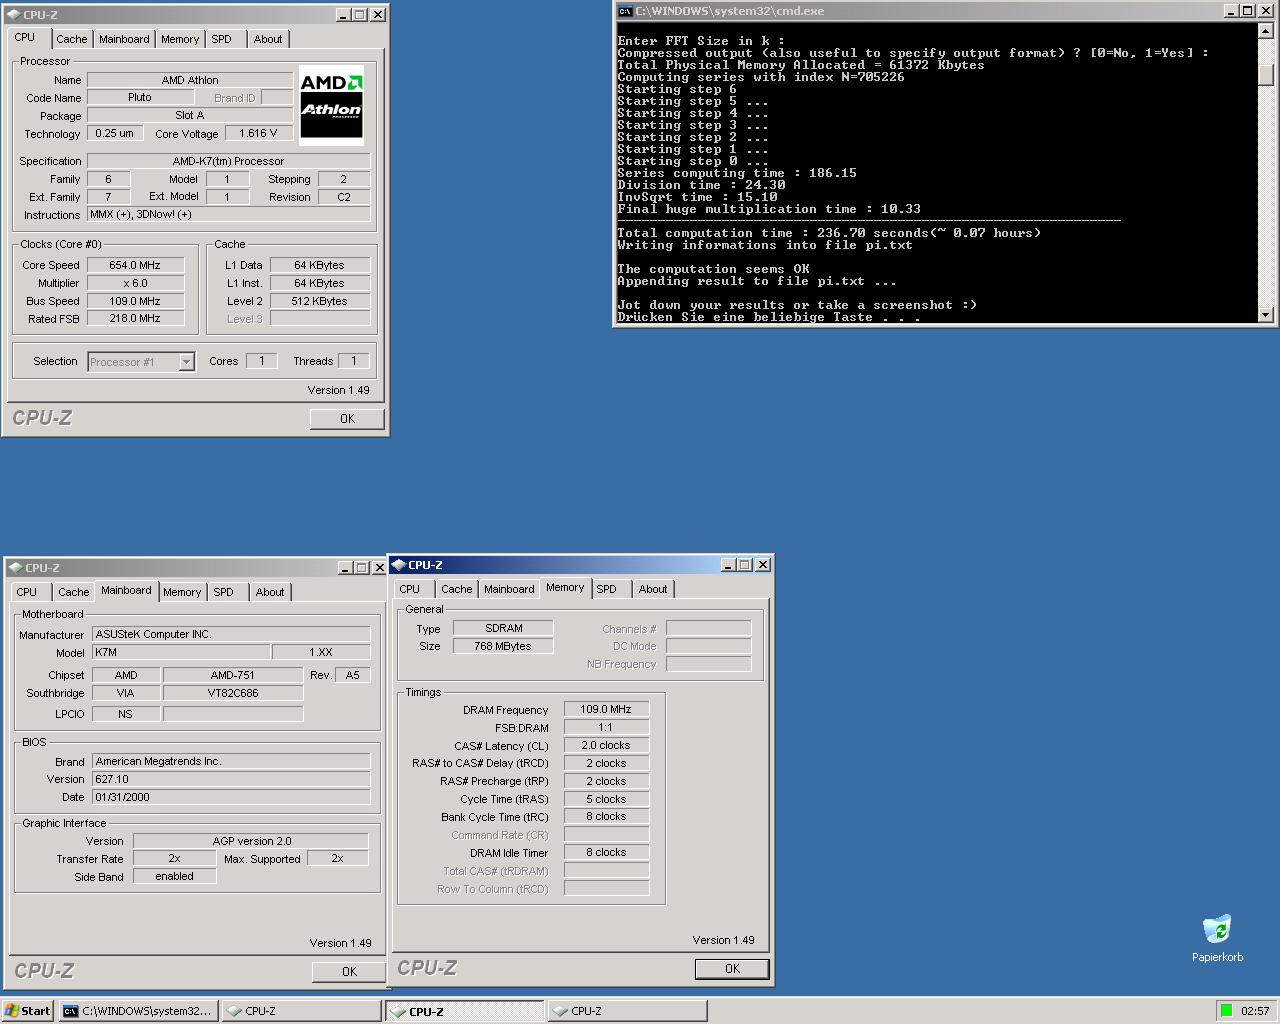Select Cache tab in Memory CPU-Z window
The width and height of the screenshot is (1280, 1024).
(x=456, y=589)
